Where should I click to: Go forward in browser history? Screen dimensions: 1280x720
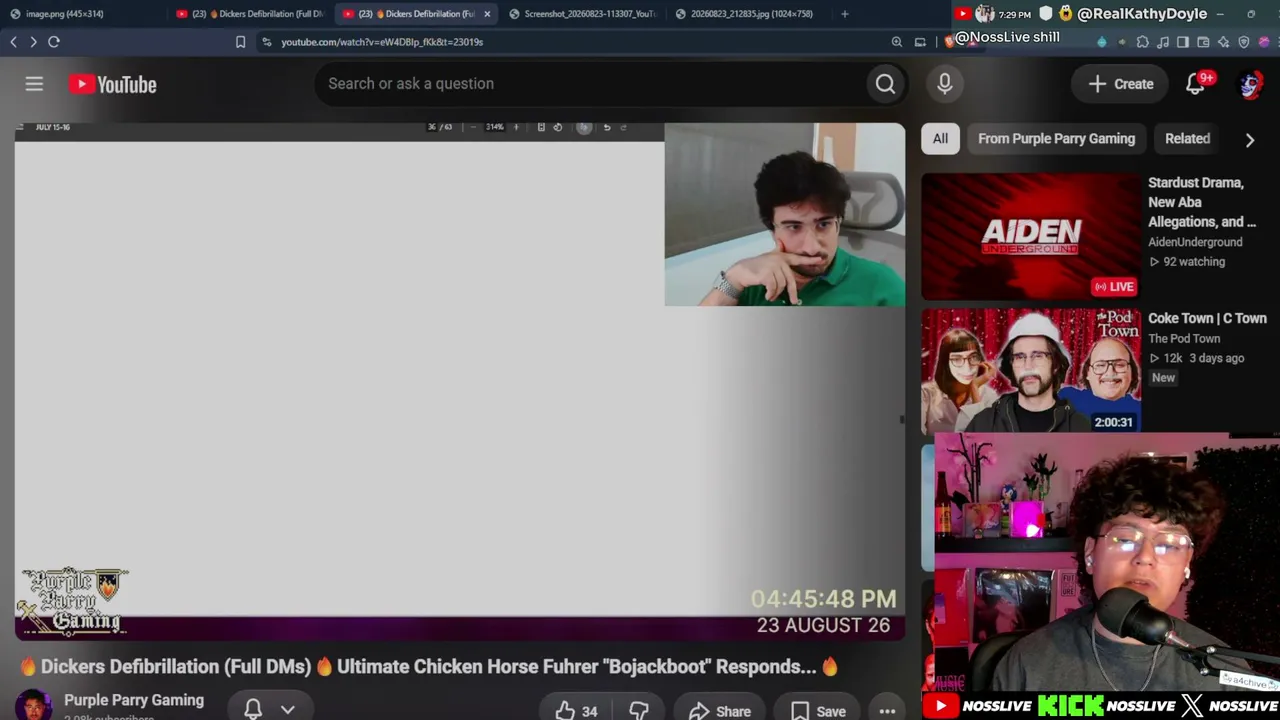coord(33,42)
